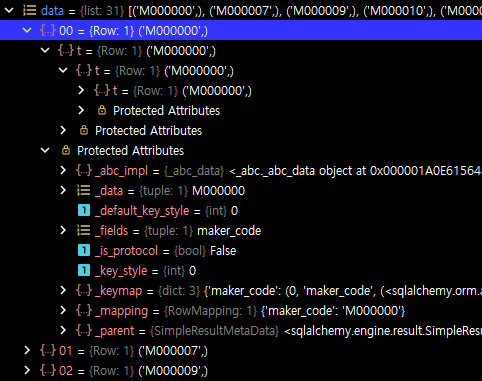The image size is (482, 381).
Task: Click the object icon of the innermost collapsed t variable
Action: (102, 90)
